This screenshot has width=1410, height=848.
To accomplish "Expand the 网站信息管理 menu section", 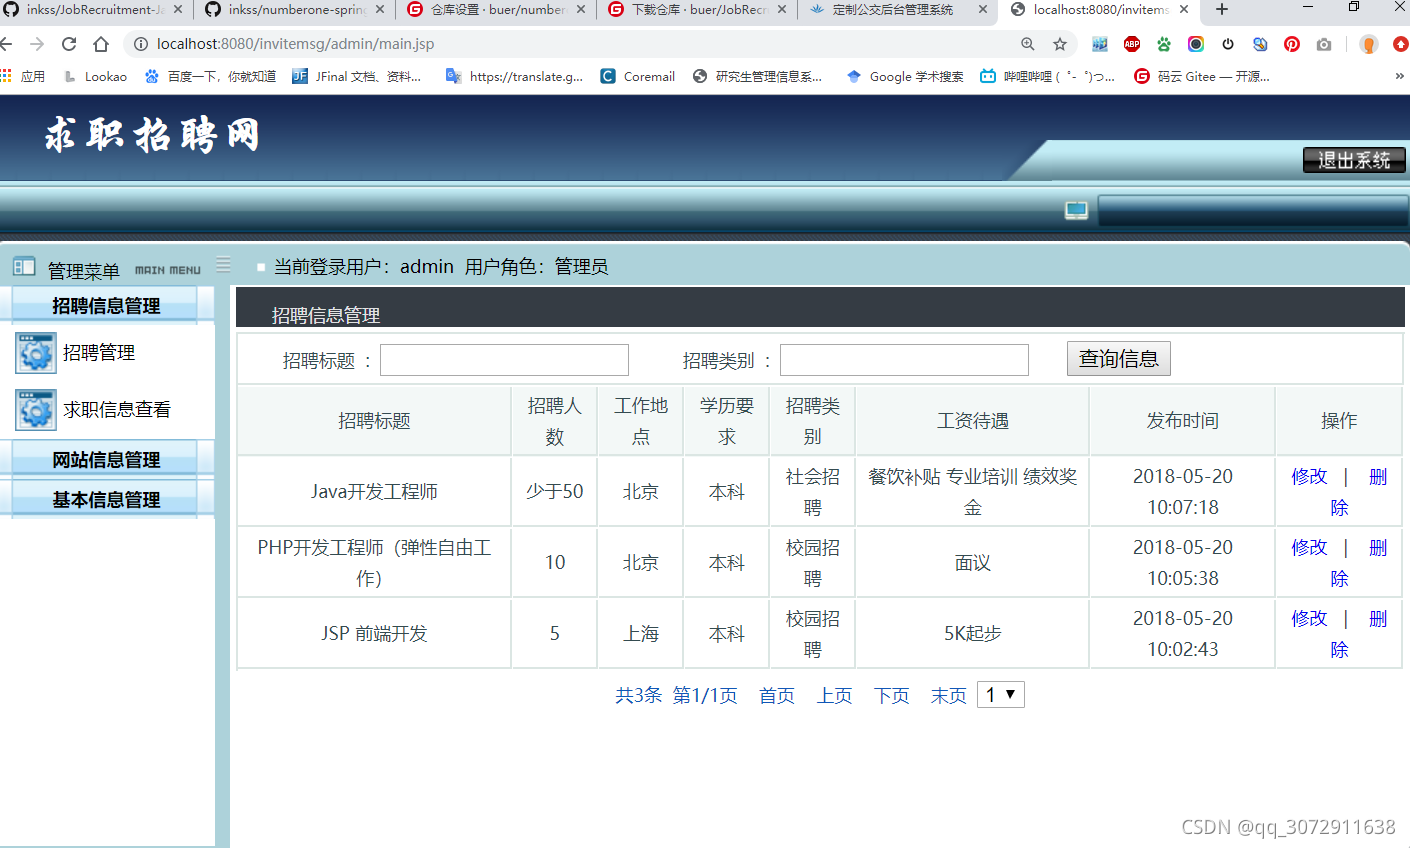I will [106, 460].
